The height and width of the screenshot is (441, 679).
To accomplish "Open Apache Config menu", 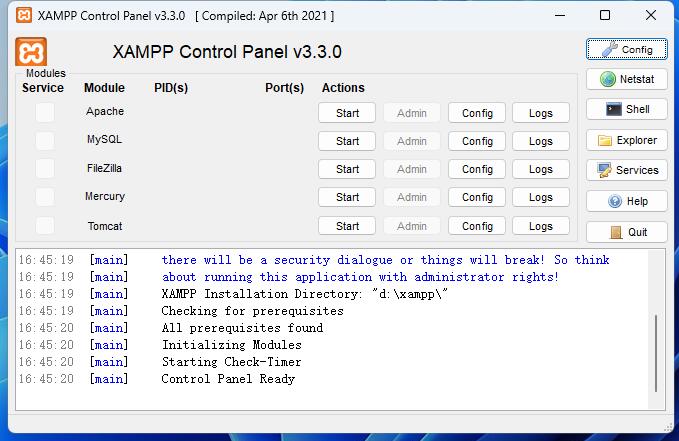I will pos(477,113).
